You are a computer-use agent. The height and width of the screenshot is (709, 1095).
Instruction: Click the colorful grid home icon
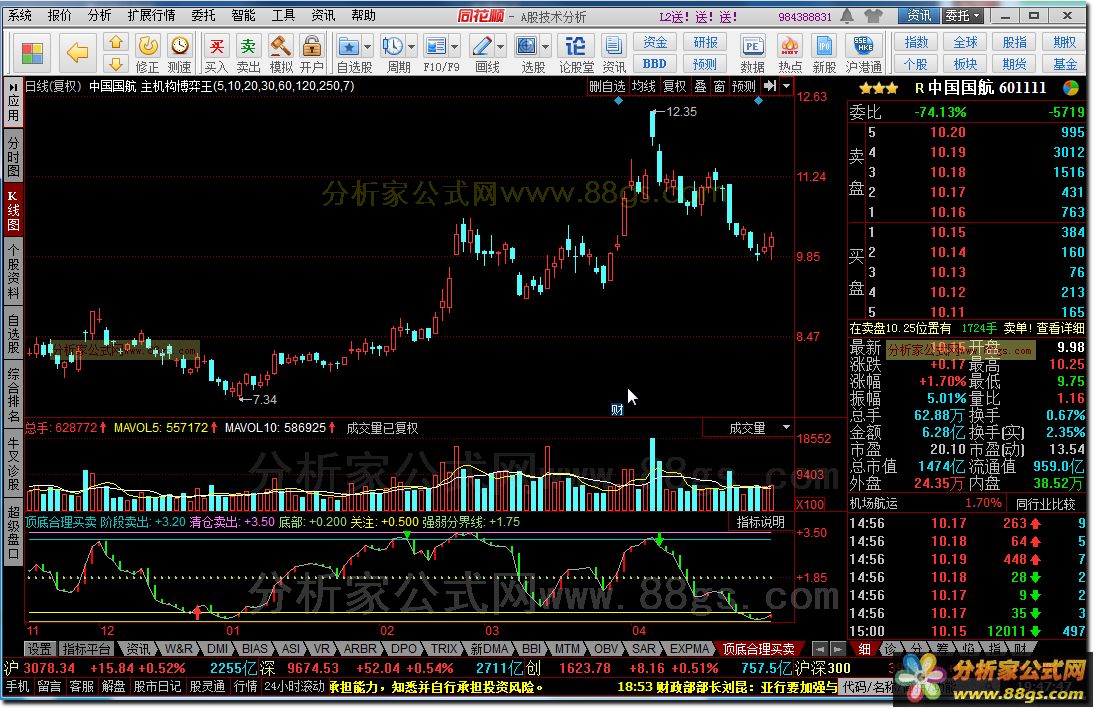pos(32,52)
